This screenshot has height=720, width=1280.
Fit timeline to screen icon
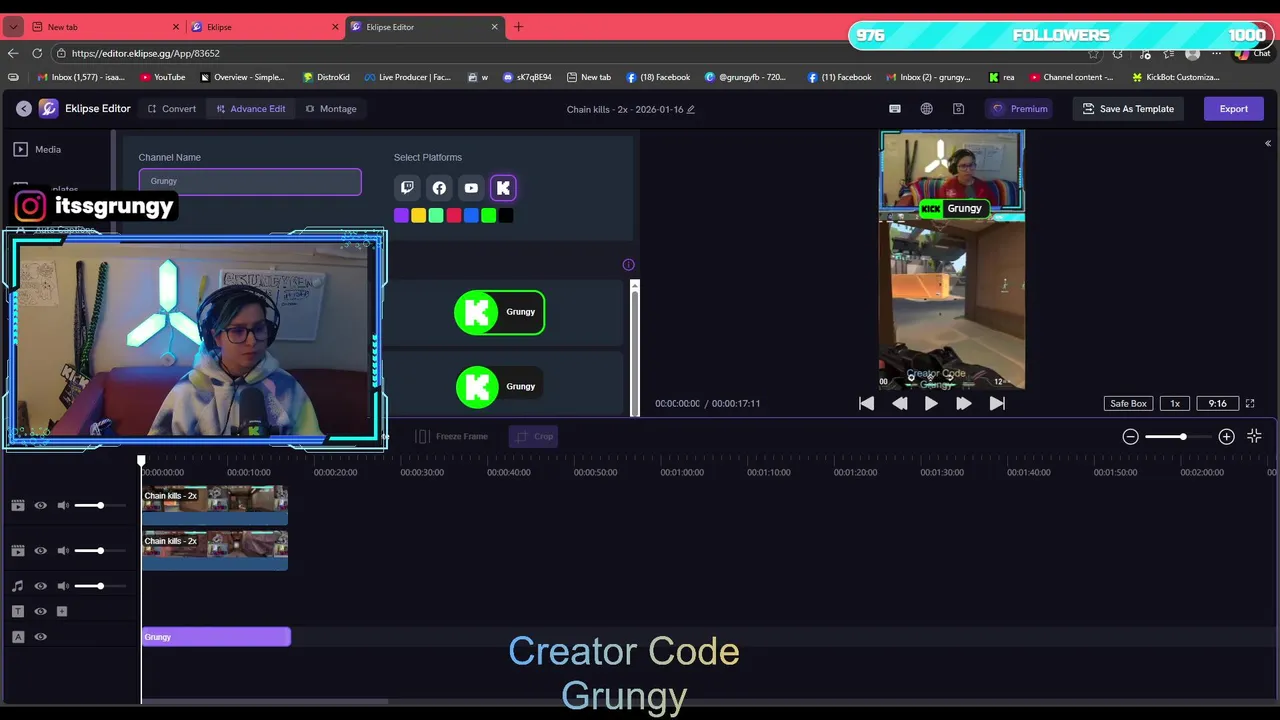click(1254, 436)
